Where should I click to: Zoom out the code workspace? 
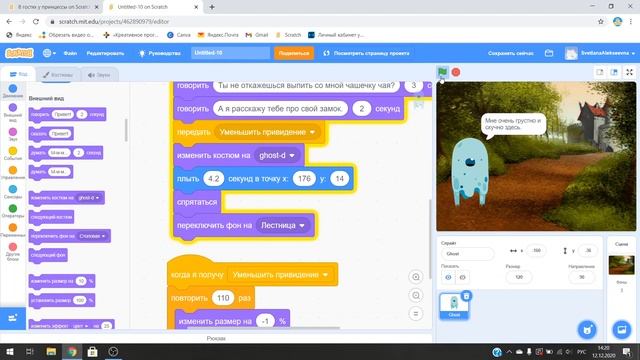[416, 296]
